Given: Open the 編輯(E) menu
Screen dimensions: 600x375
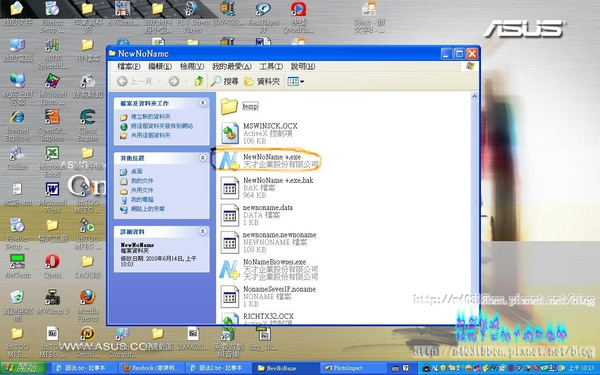Looking at the screenshot, I should 160,66.
